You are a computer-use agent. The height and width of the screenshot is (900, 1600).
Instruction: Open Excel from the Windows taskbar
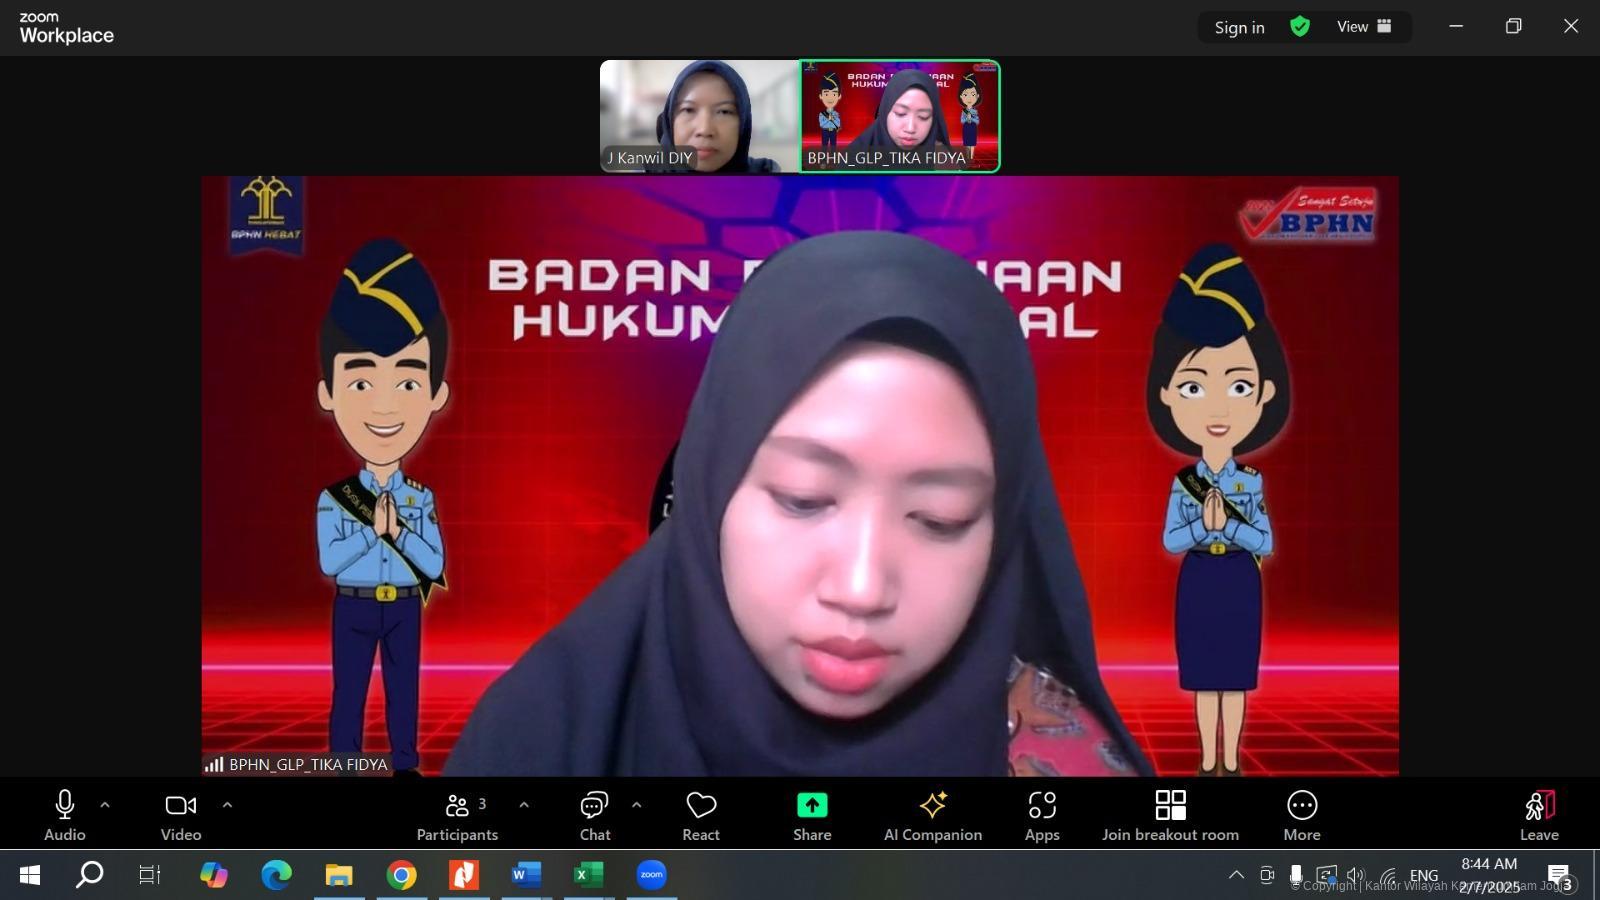click(588, 875)
